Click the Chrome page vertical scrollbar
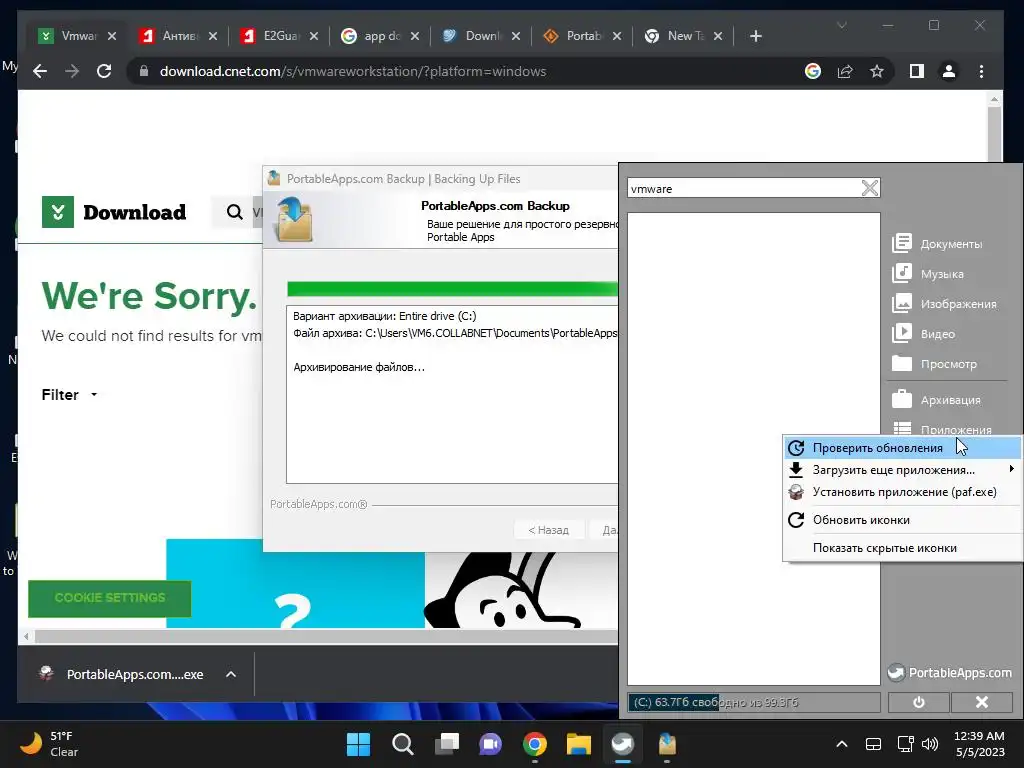This screenshot has width=1024, height=768. (x=994, y=134)
